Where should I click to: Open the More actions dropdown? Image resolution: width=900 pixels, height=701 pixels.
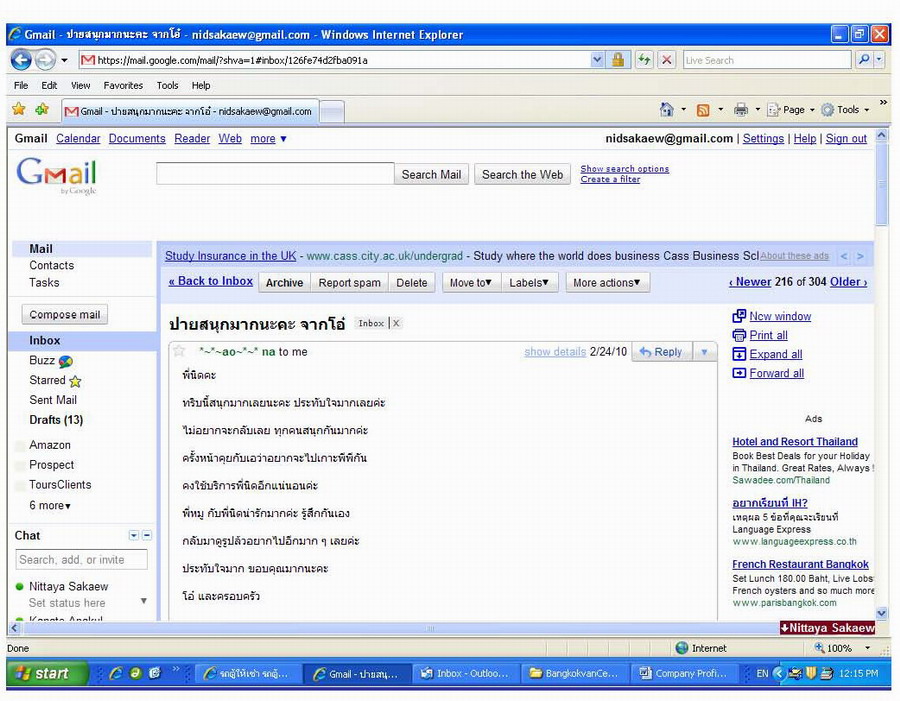tap(607, 282)
